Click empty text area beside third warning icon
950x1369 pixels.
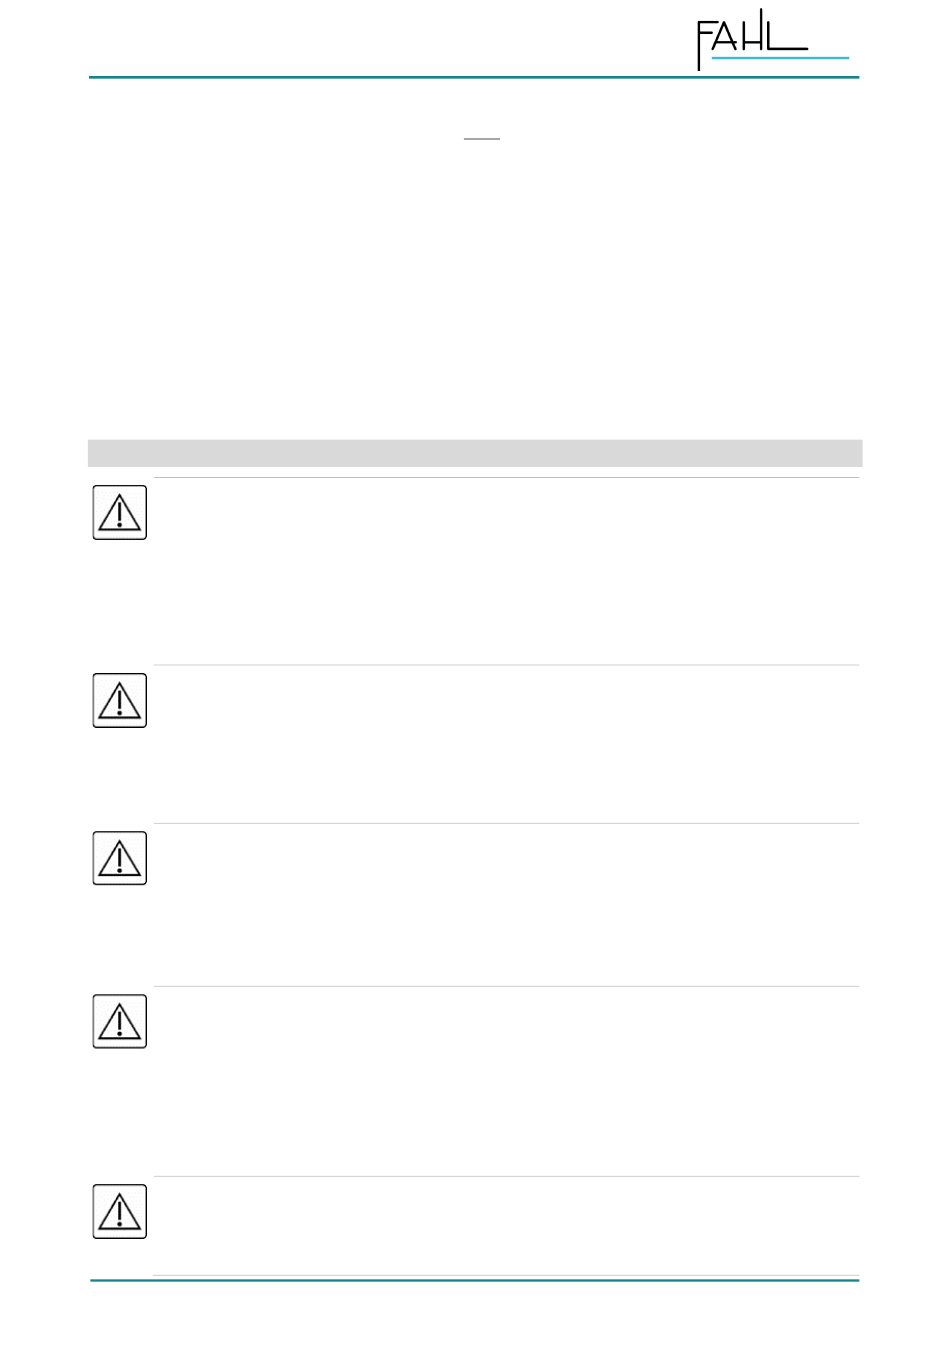(506, 905)
